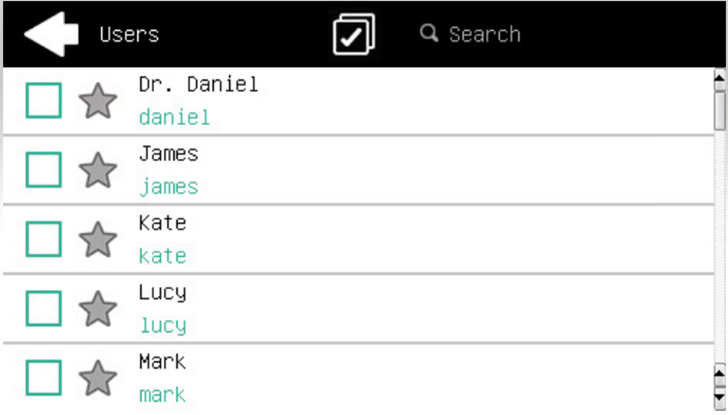Select the James checkbox
728x415 pixels.
pos(43,170)
